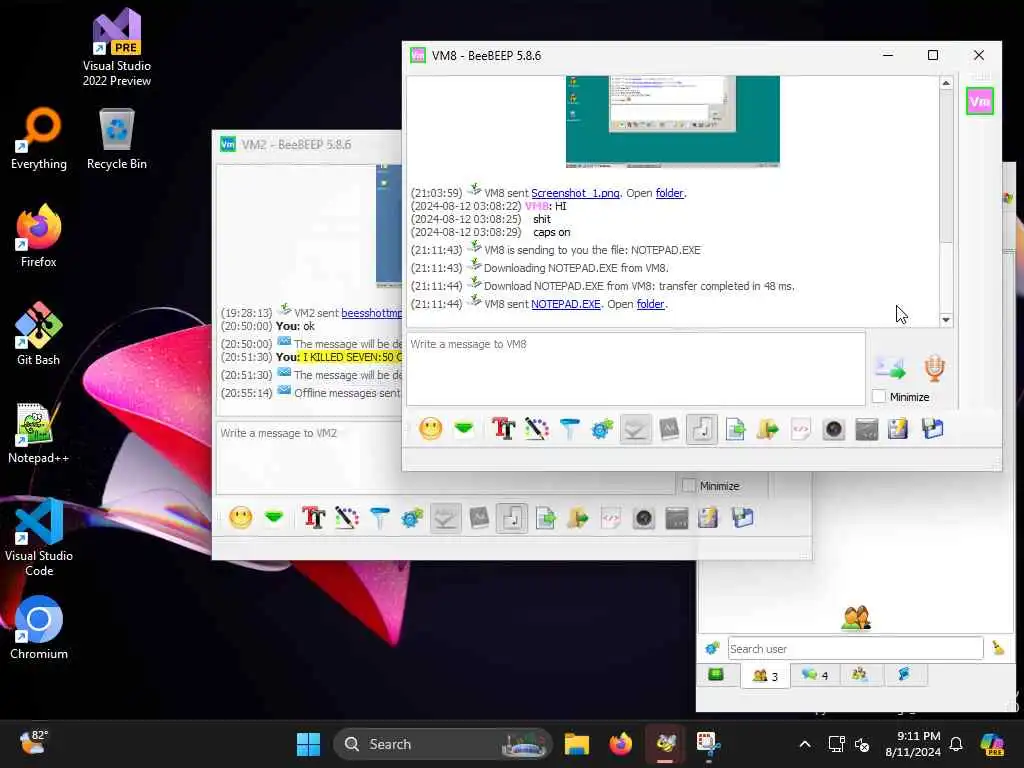This screenshot has height=768, width=1024.
Task: Click the broom clear icon beside Search user
Action: click(998, 648)
